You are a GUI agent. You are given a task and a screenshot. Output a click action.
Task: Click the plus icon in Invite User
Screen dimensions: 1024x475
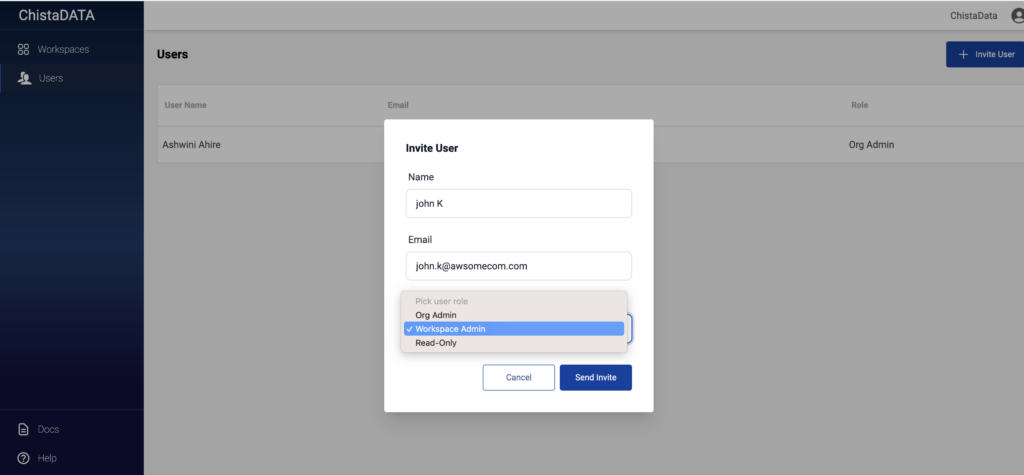tap(963, 54)
